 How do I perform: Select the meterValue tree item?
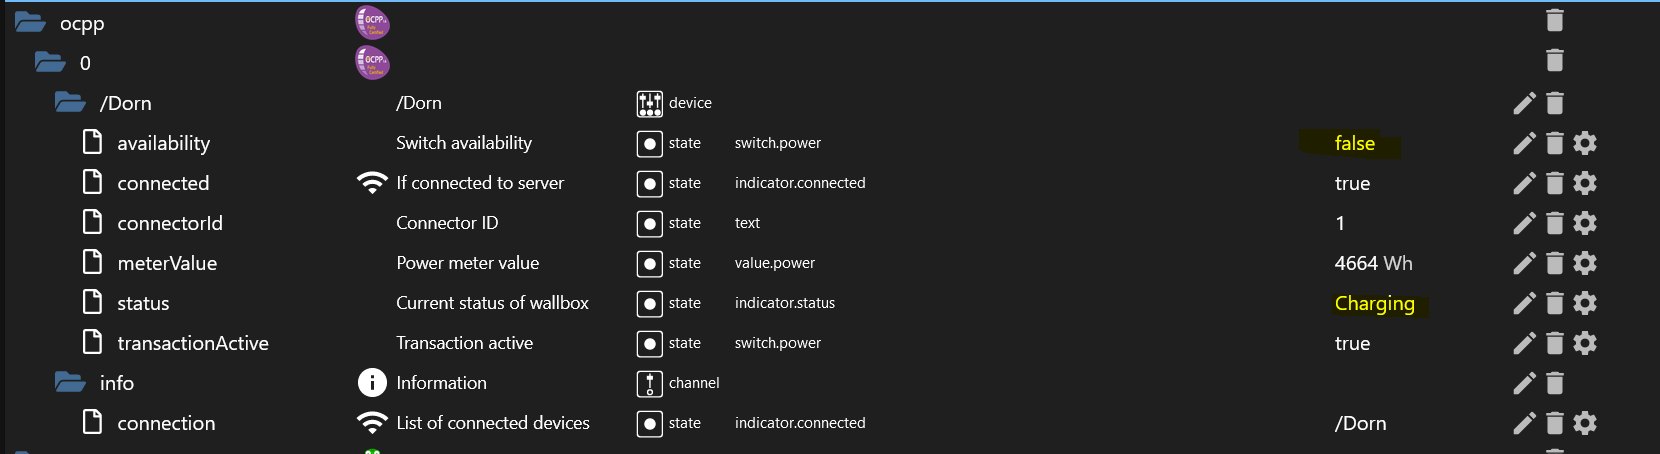coord(167,263)
